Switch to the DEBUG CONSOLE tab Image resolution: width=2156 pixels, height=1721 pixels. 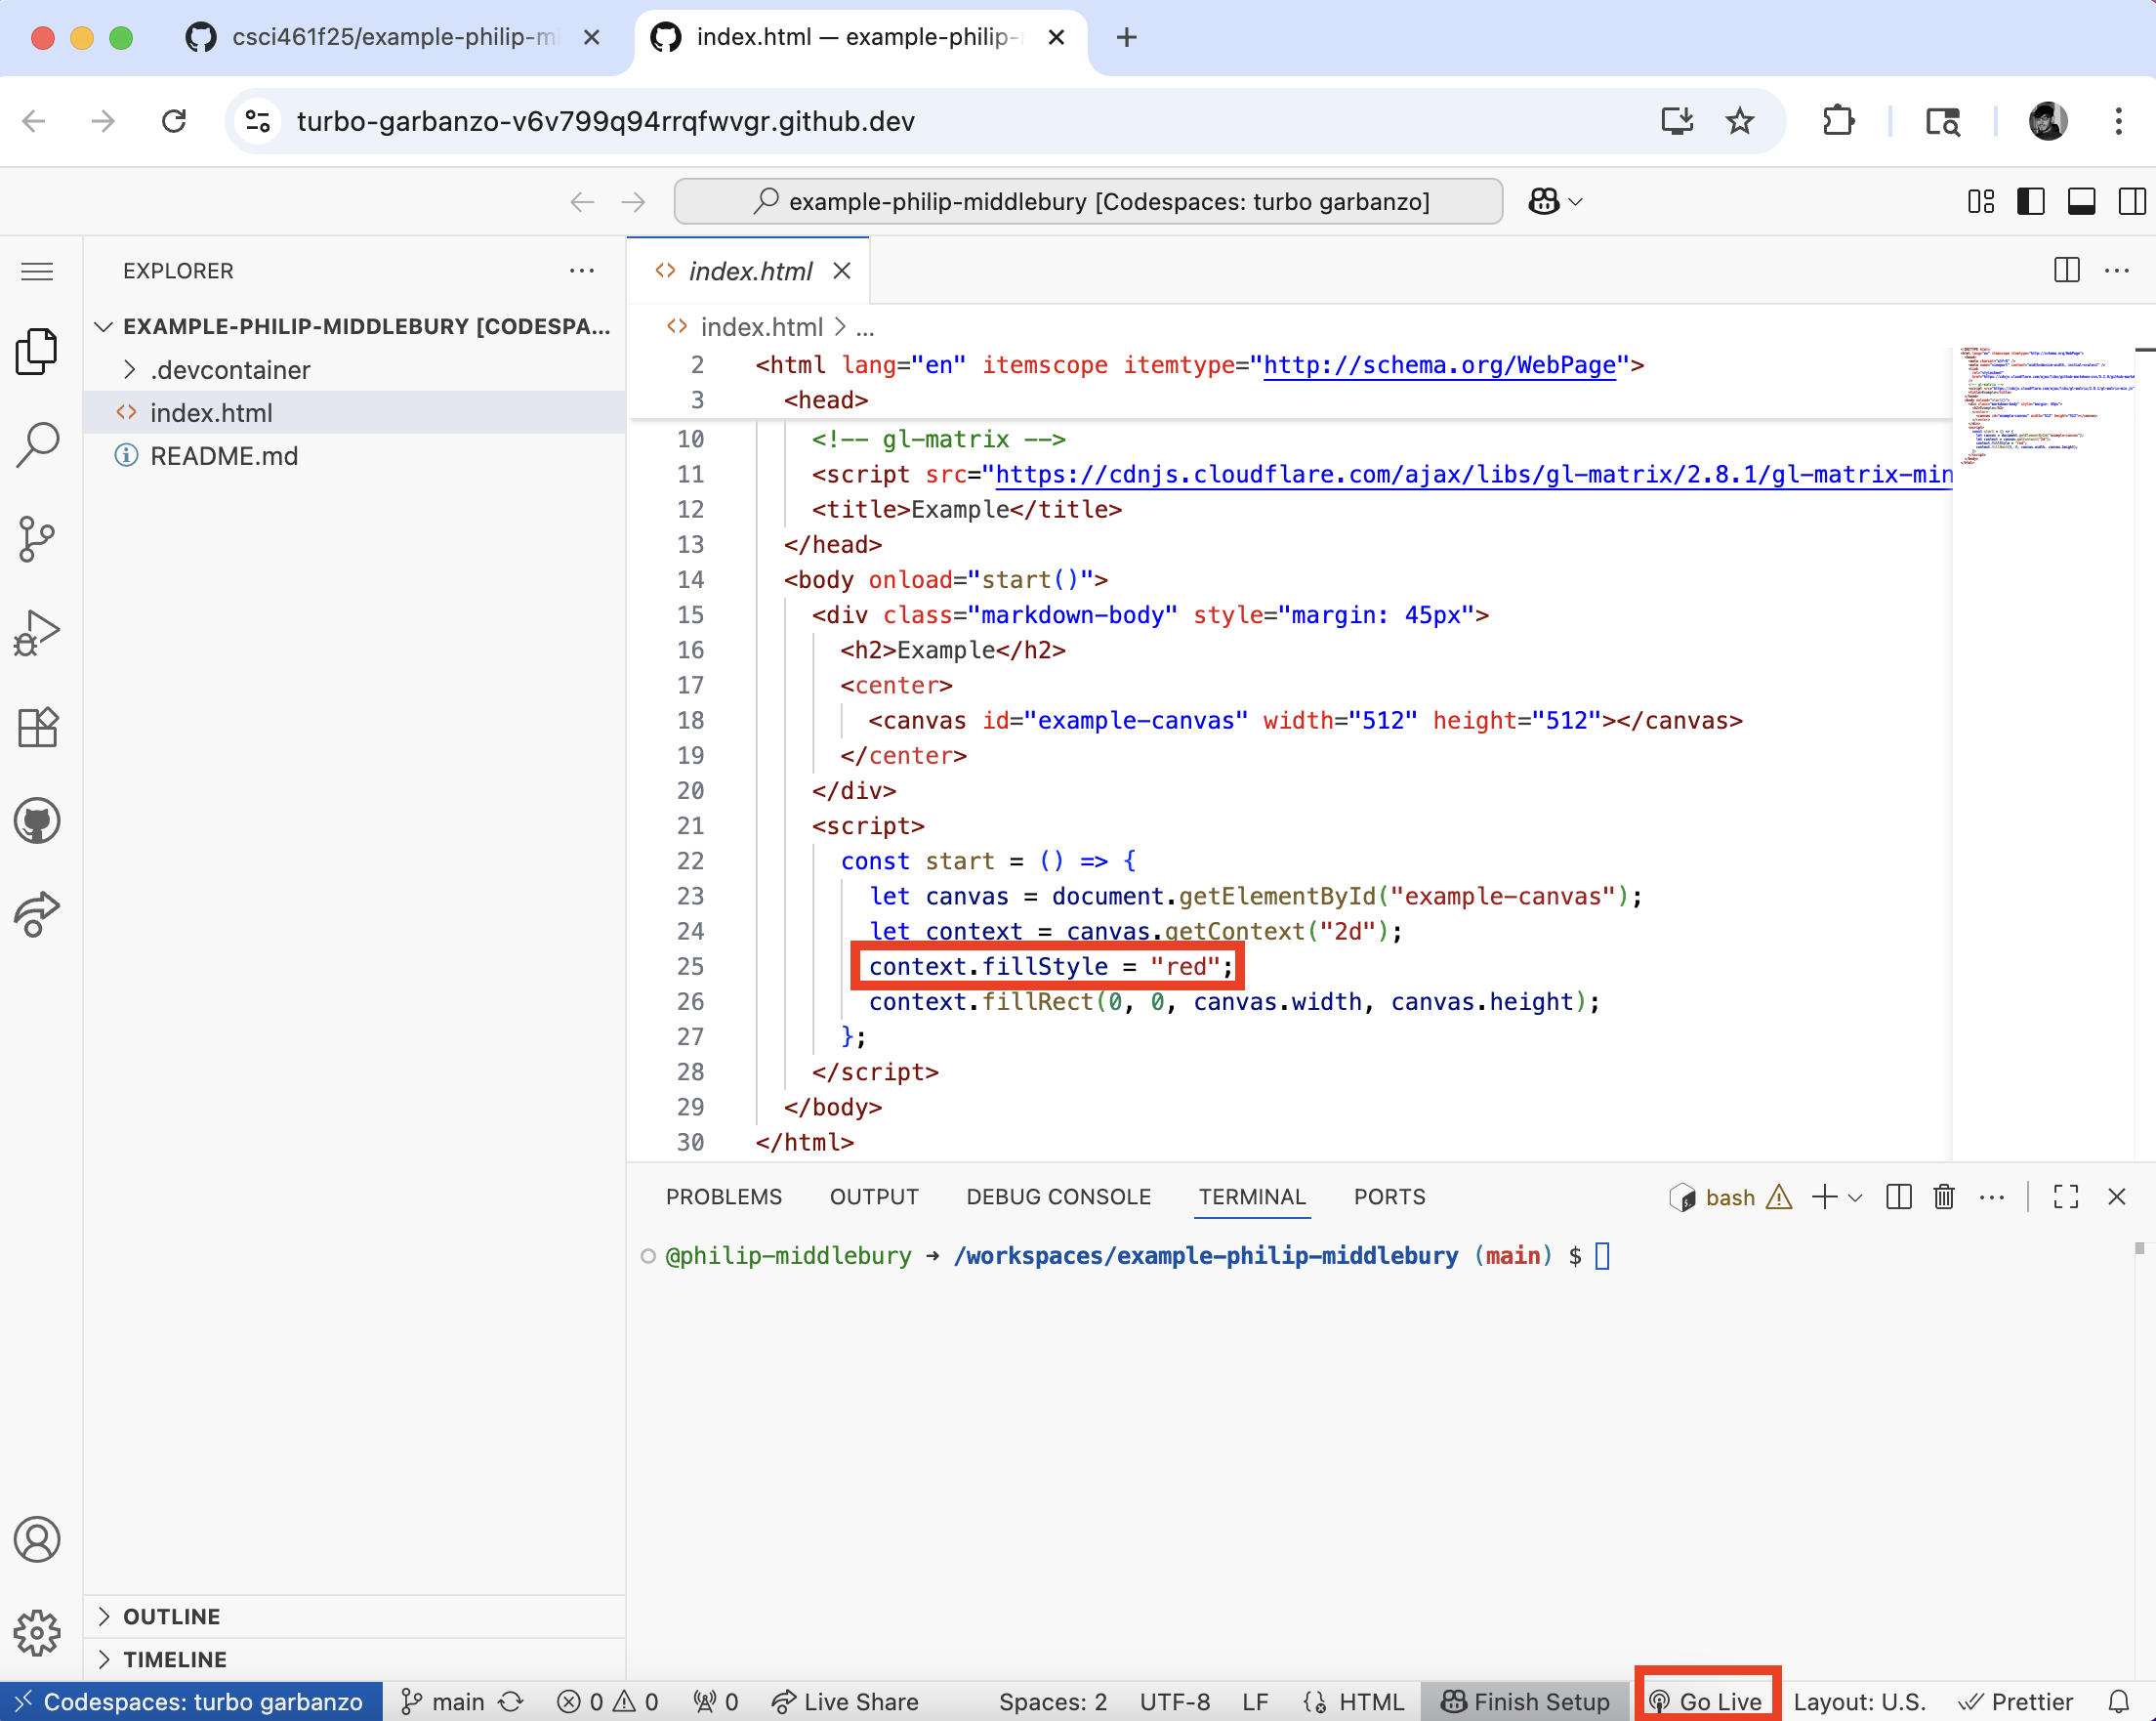click(1058, 1196)
